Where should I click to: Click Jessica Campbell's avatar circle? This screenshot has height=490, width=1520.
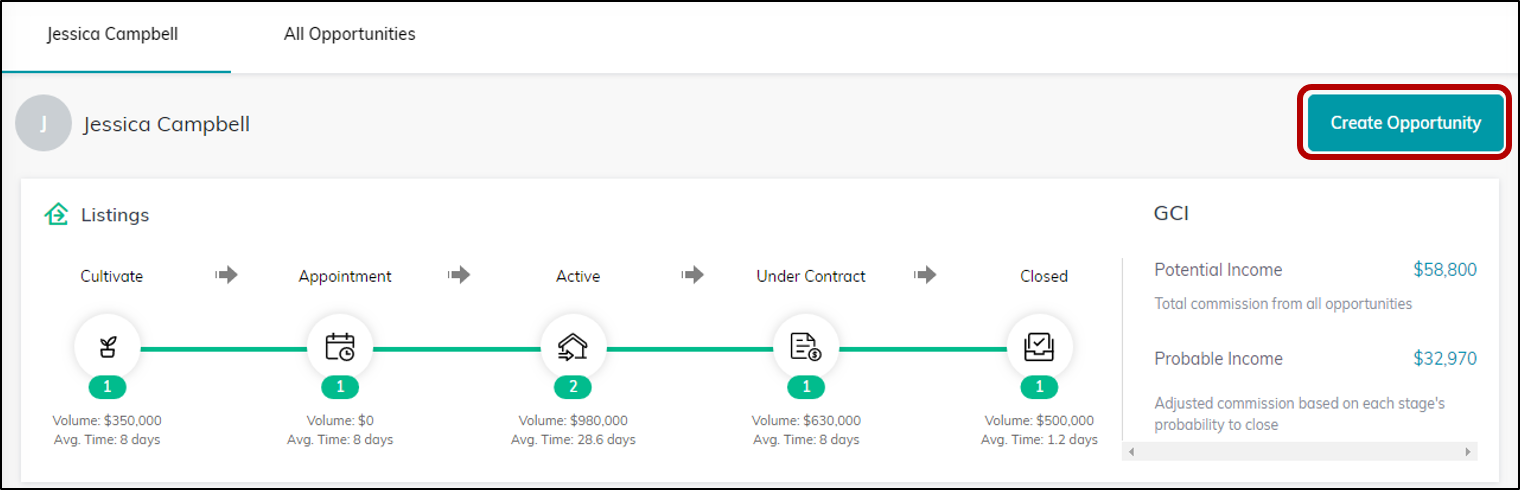[44, 124]
